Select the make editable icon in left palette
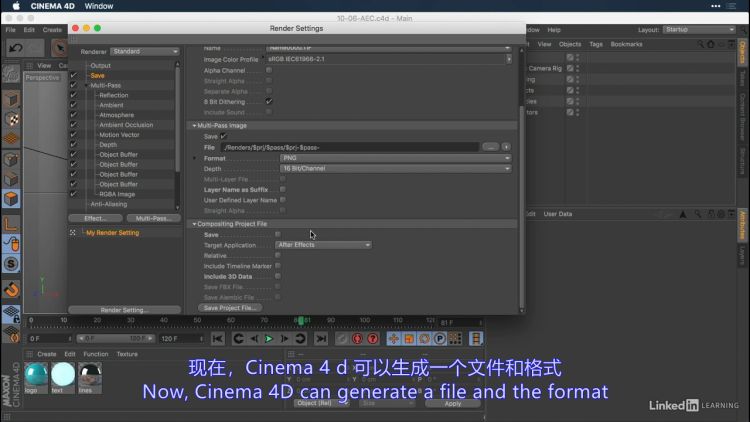This screenshot has height=422, width=750. click(x=11, y=73)
